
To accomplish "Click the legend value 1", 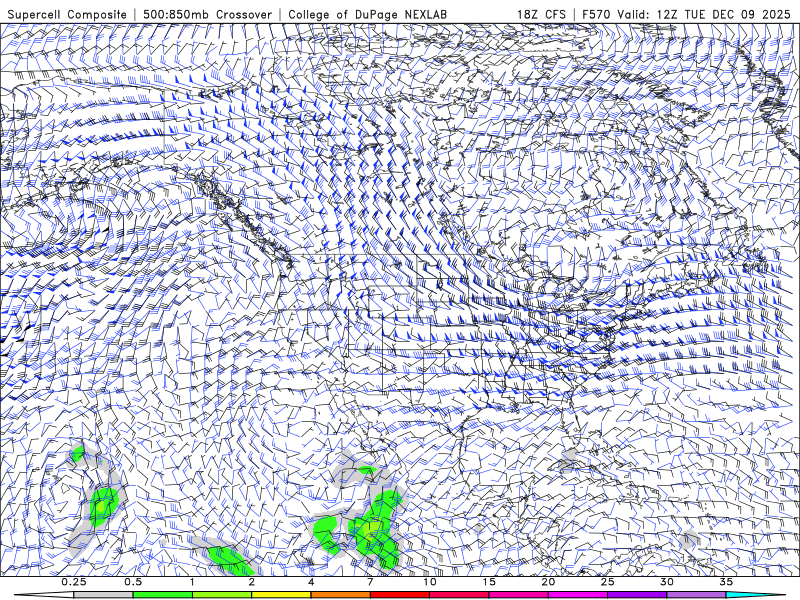I will [192, 582].
